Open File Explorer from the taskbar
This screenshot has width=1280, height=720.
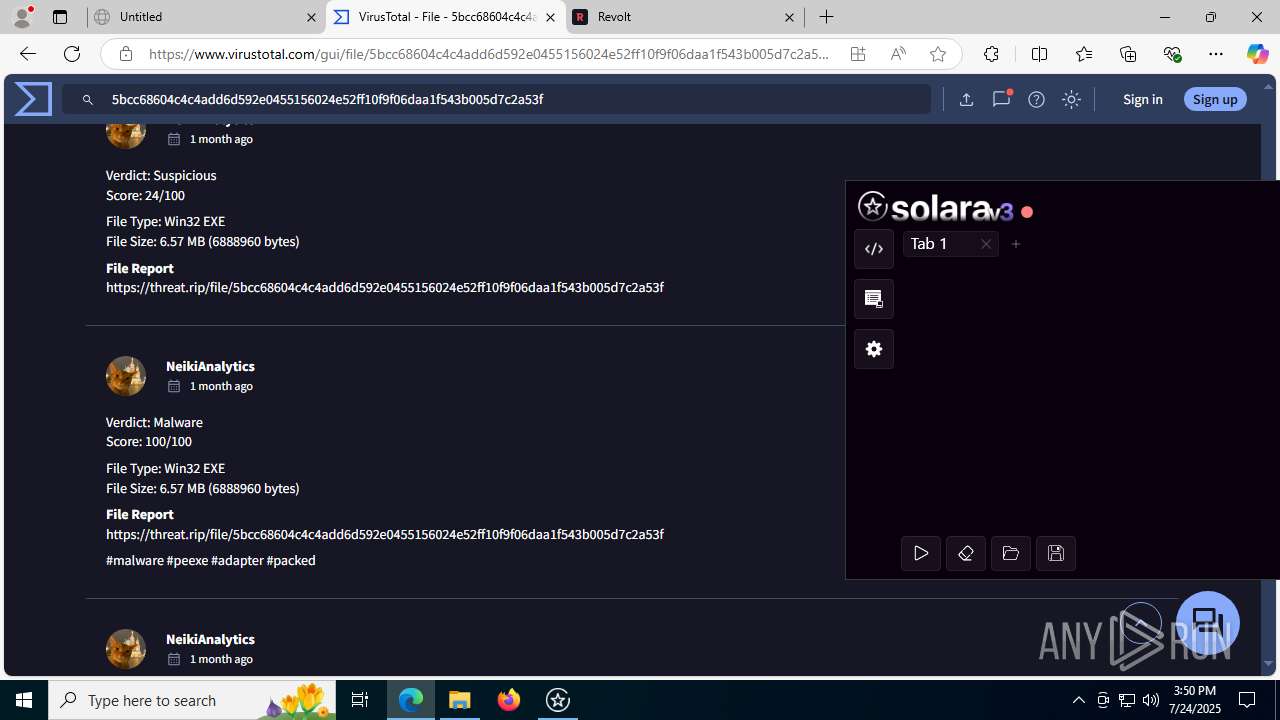click(460, 700)
